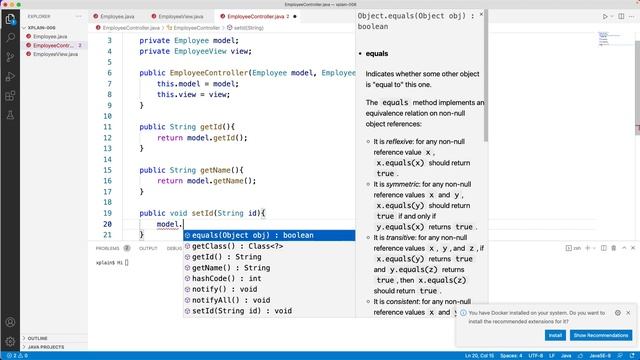The width and height of the screenshot is (640, 360).
Task: Maximize the panel with up chevron
Action: (624, 248)
